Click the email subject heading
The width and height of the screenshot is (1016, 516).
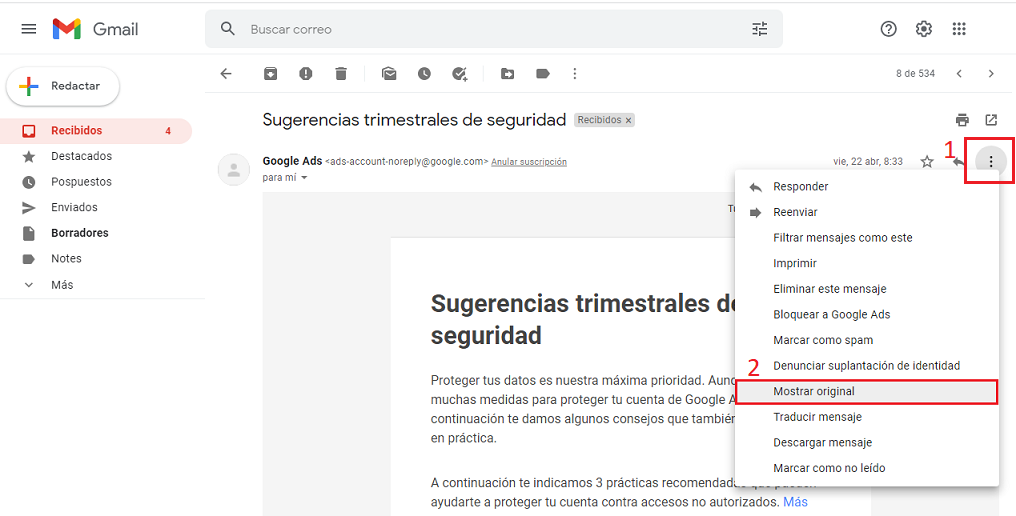(414, 120)
